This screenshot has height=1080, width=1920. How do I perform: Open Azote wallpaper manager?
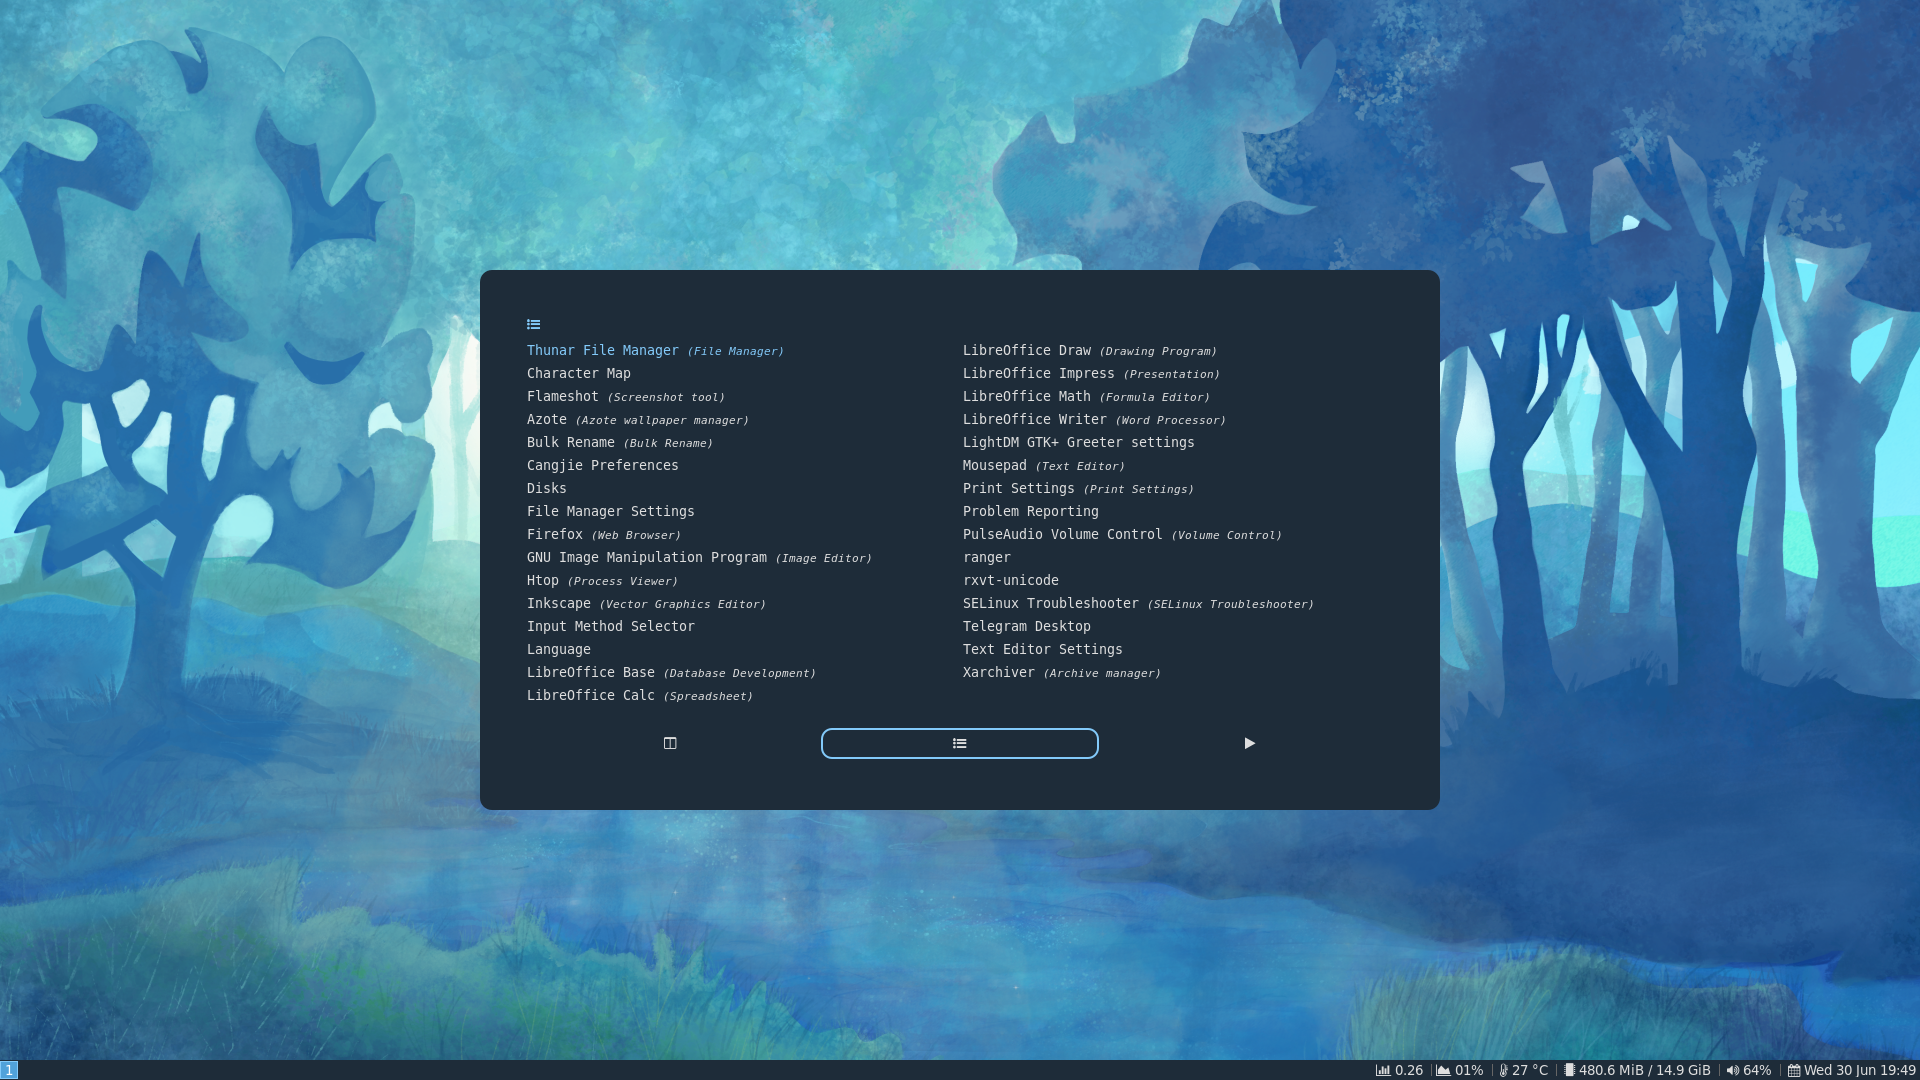[638, 419]
